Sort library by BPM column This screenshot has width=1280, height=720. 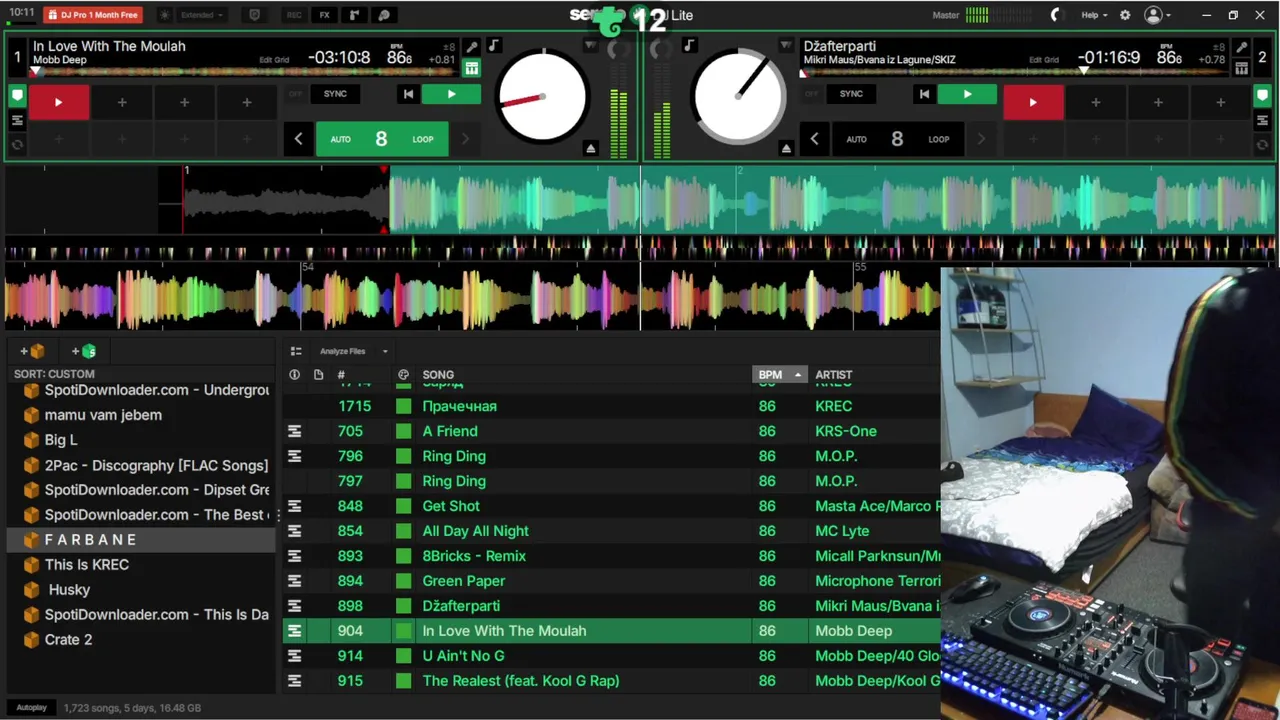pos(778,375)
